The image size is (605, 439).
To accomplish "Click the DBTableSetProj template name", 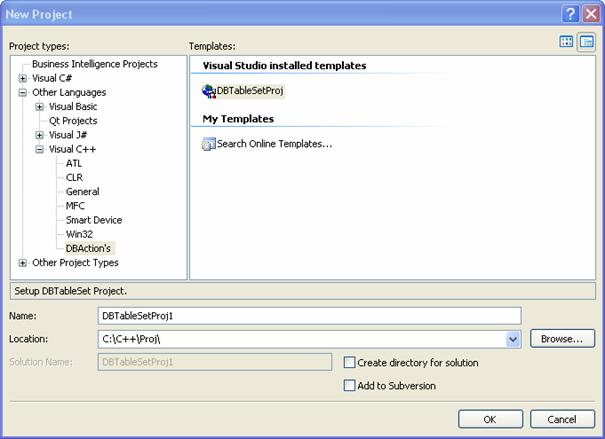I will pyautogui.click(x=250, y=91).
